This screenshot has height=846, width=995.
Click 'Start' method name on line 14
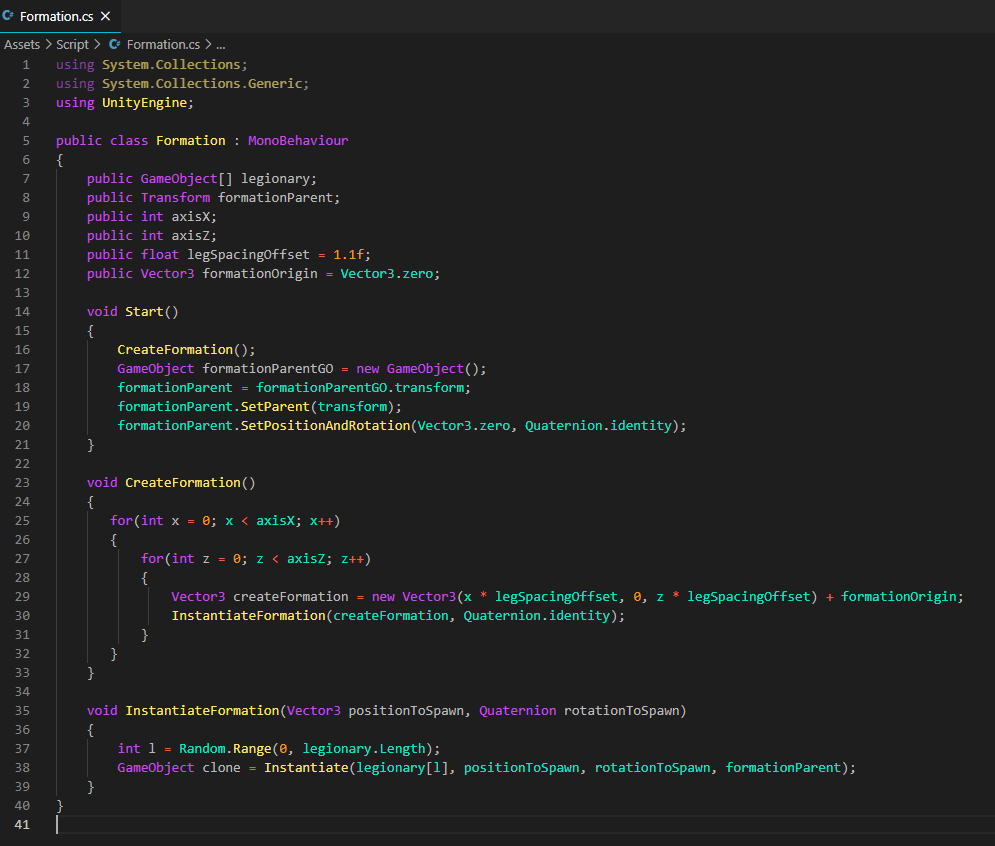[x=144, y=312]
